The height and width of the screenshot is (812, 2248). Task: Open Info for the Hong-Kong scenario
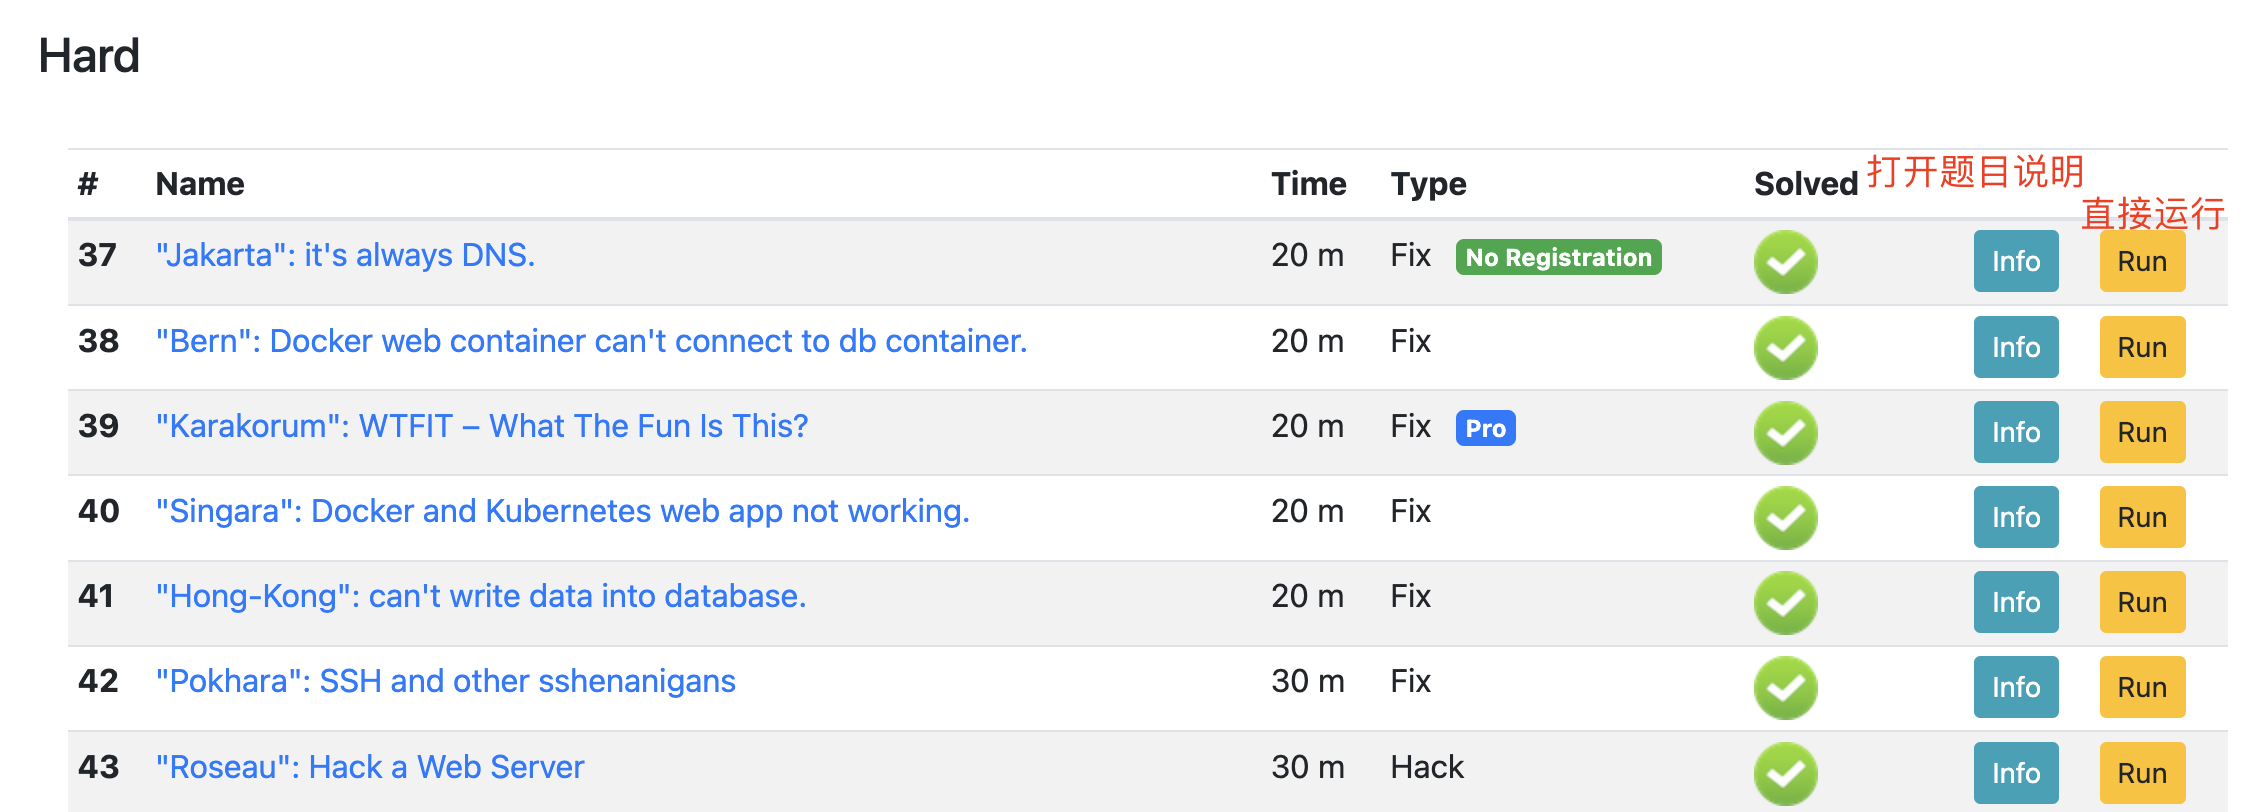2016,602
